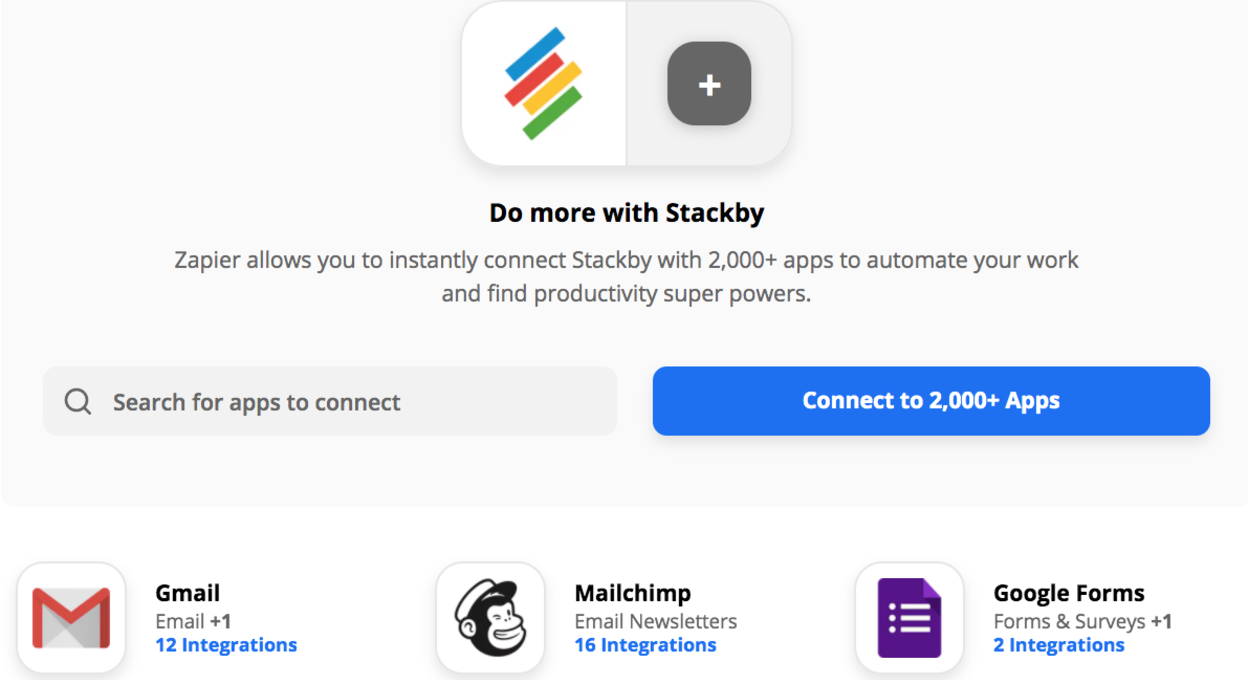This screenshot has height=680, width=1248.
Task: Select the Mailchimp app name
Action: (x=632, y=593)
